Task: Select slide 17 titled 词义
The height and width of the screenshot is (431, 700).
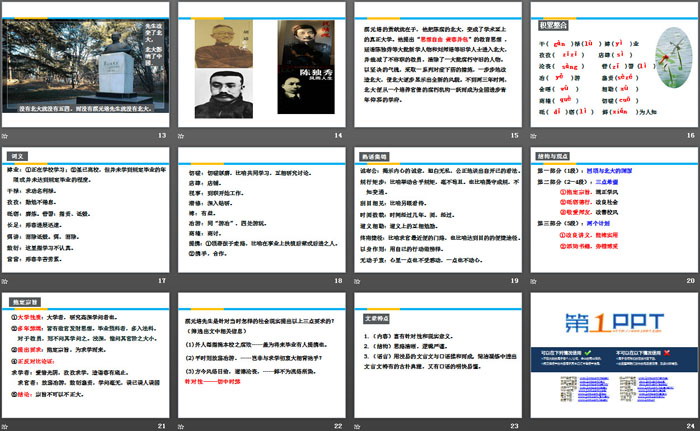Action: tap(86, 207)
